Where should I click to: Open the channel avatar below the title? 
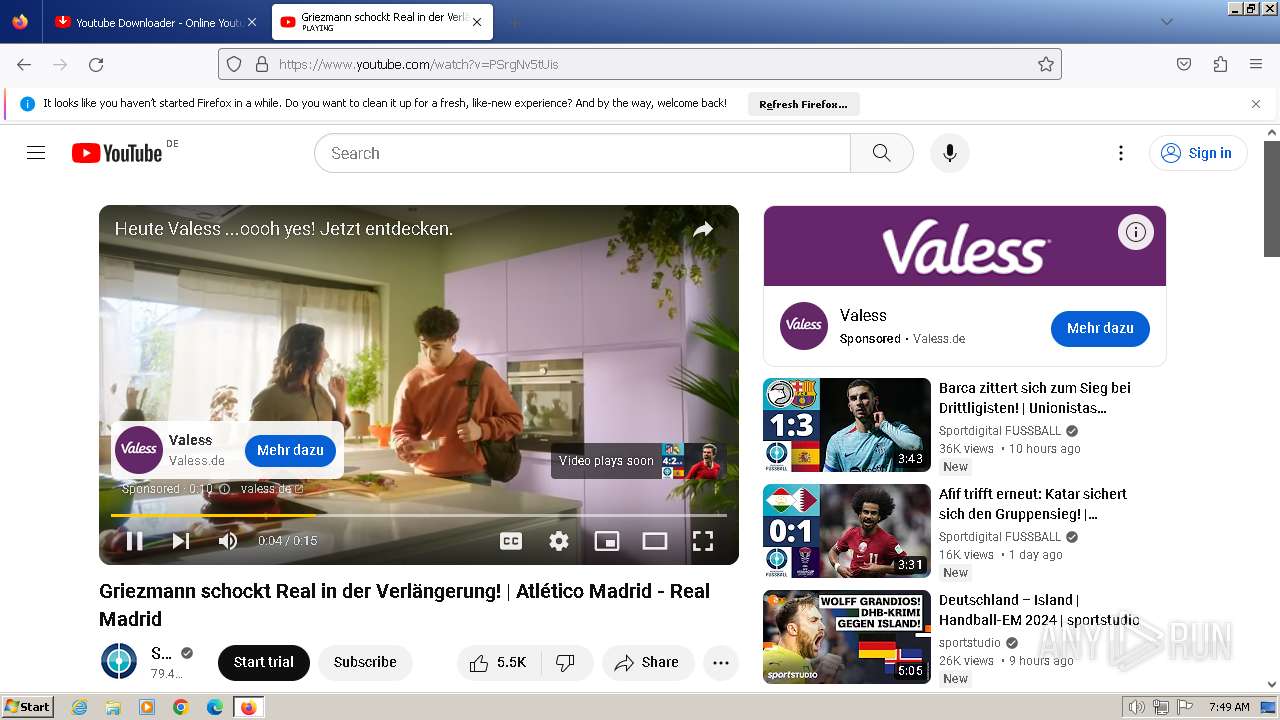tap(119, 662)
